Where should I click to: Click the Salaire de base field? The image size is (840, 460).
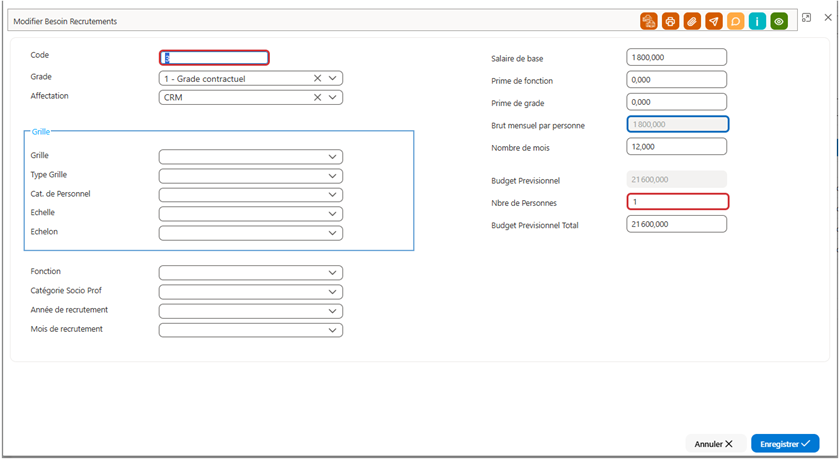point(677,57)
